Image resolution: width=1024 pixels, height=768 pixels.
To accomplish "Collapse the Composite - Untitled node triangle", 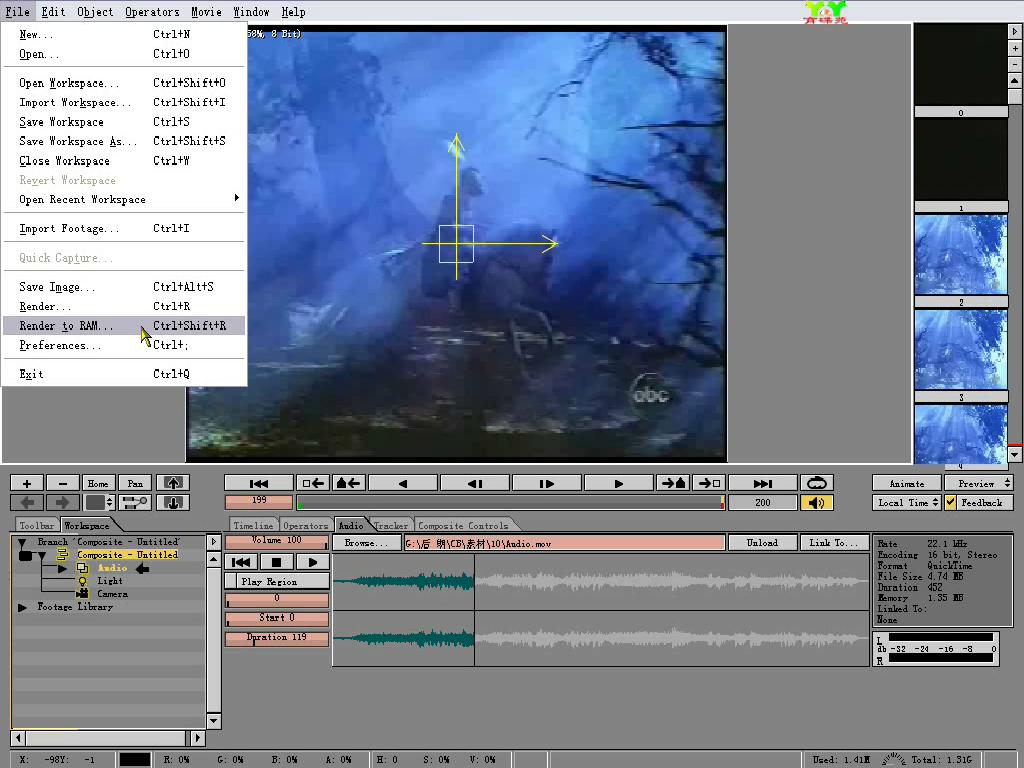I will click(42, 555).
